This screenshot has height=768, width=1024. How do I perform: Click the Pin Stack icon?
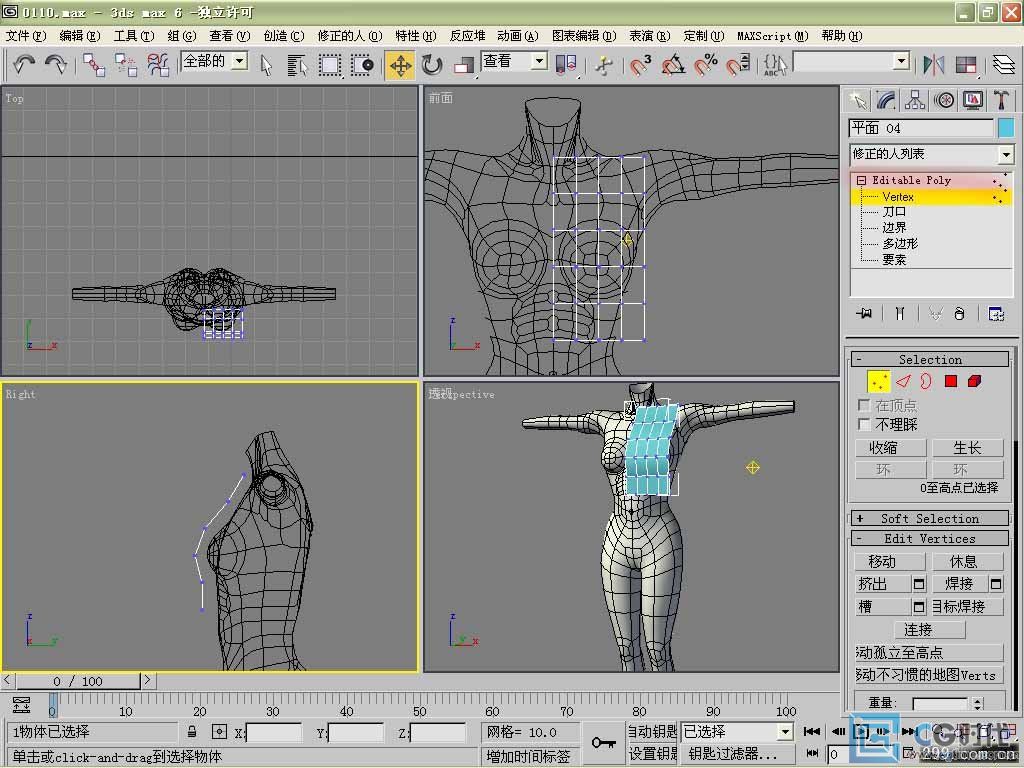click(864, 314)
